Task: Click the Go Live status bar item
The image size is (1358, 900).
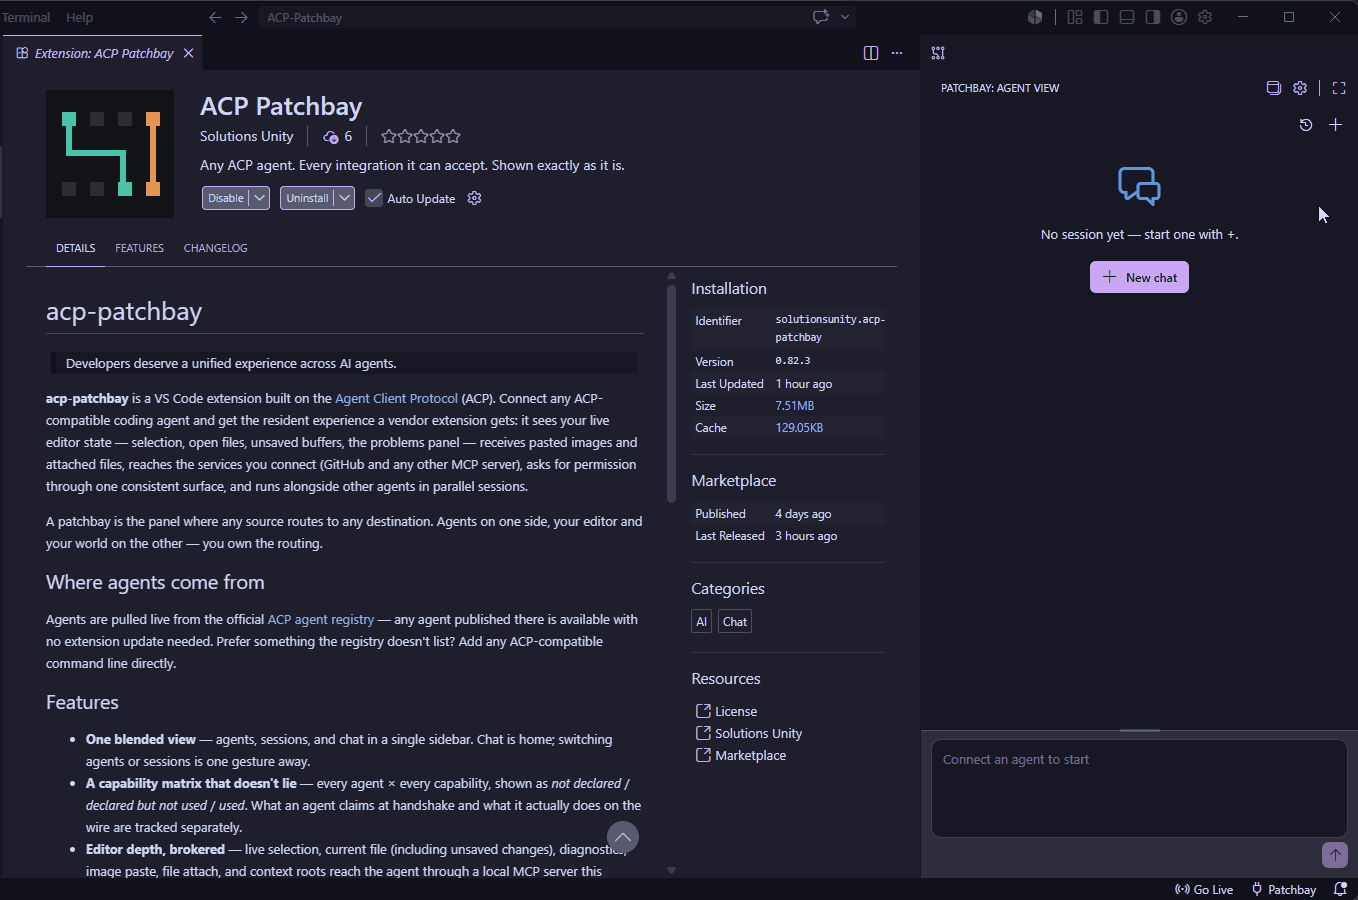Action: tap(1204, 889)
